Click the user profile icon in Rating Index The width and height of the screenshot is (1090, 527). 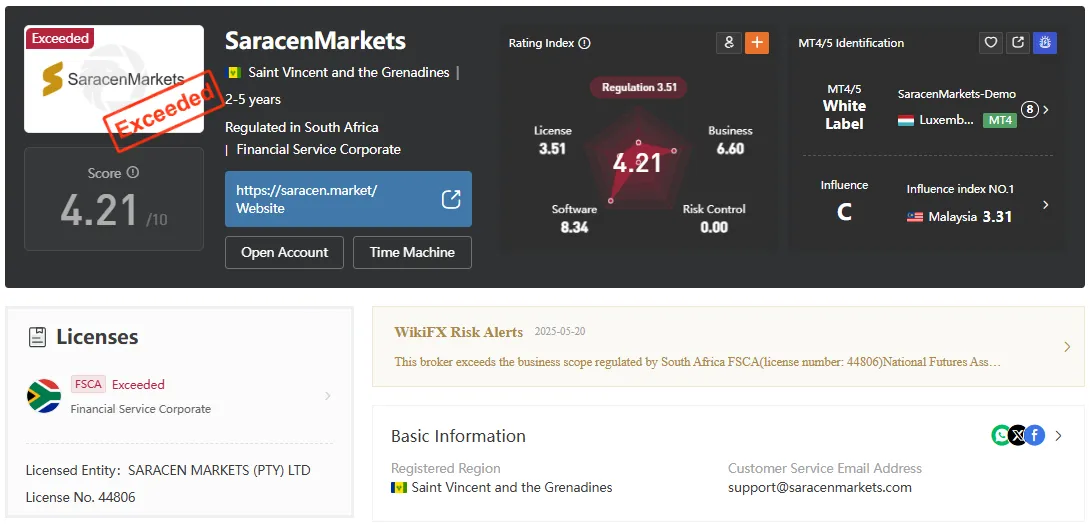729,43
